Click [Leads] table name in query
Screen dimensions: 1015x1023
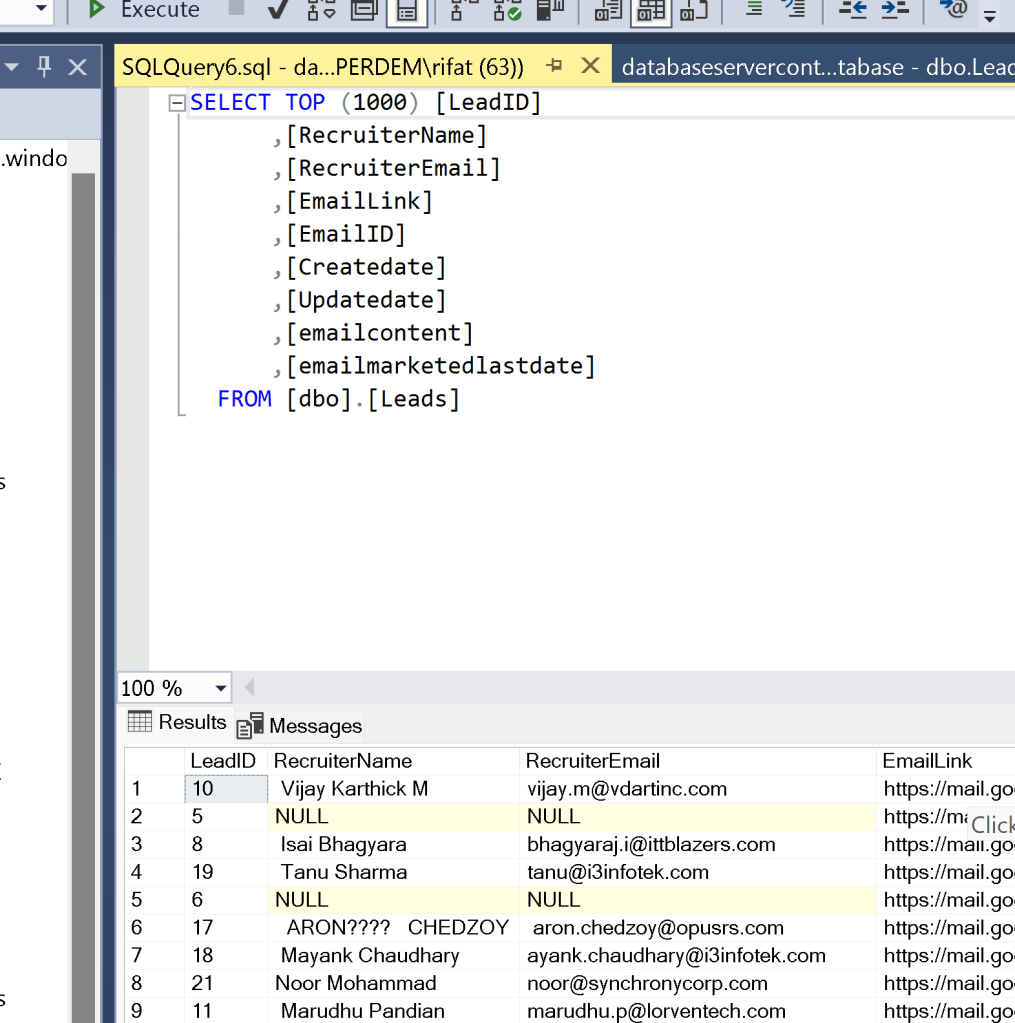pos(414,399)
